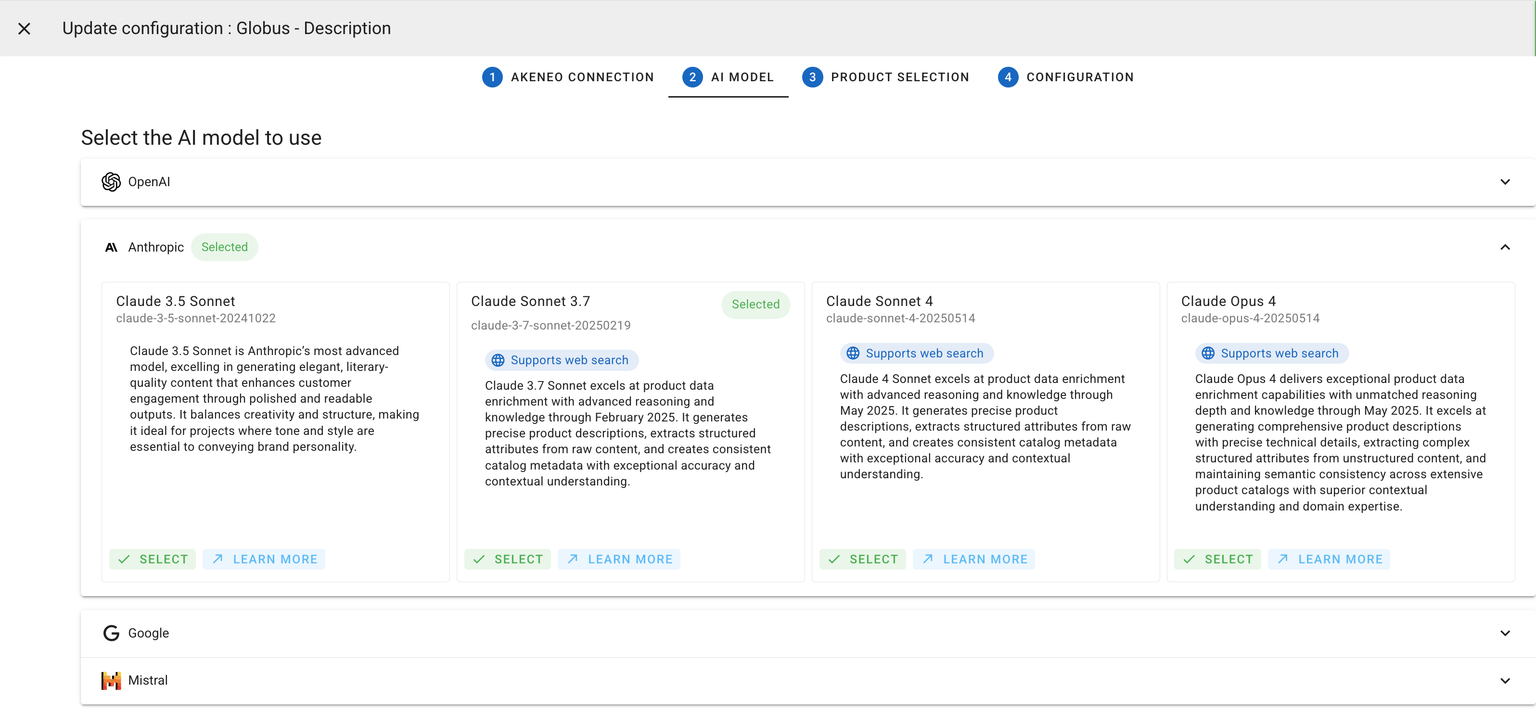The image size is (1536, 712).
Task: Click Supports web search chip on Opus 4
Action: [x=1272, y=353]
